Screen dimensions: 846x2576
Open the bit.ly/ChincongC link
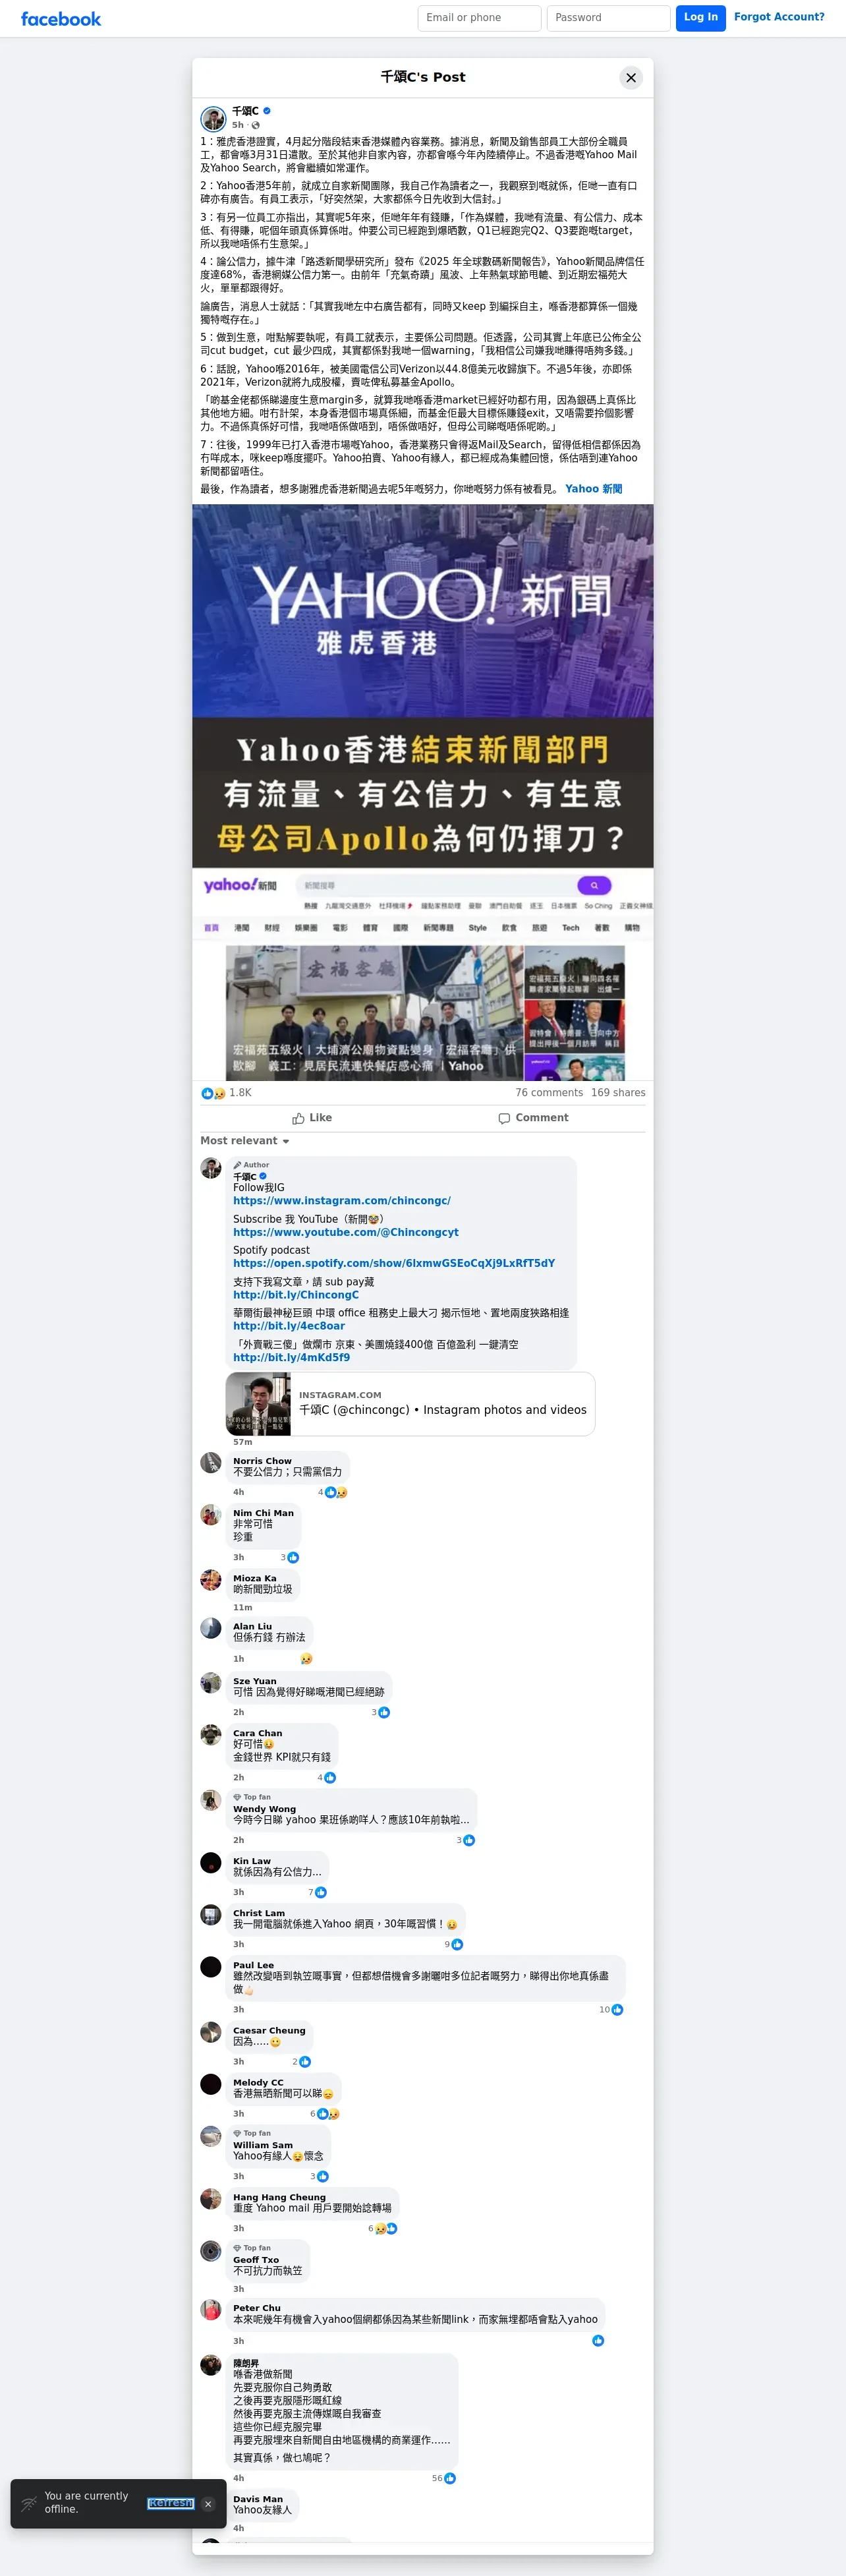(296, 1295)
